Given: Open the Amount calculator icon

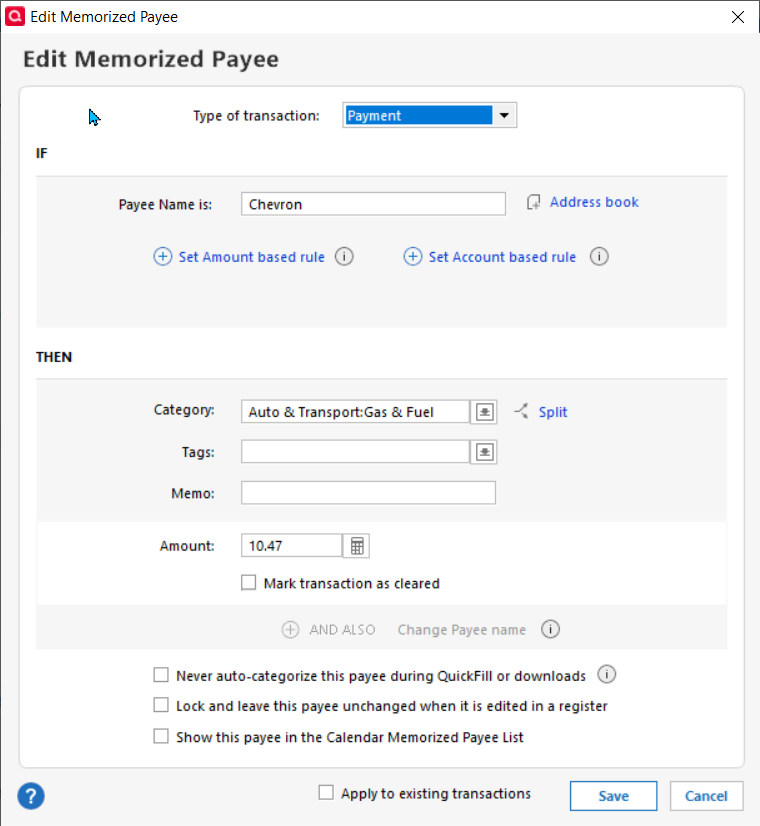Looking at the screenshot, I should pyautogui.click(x=357, y=546).
